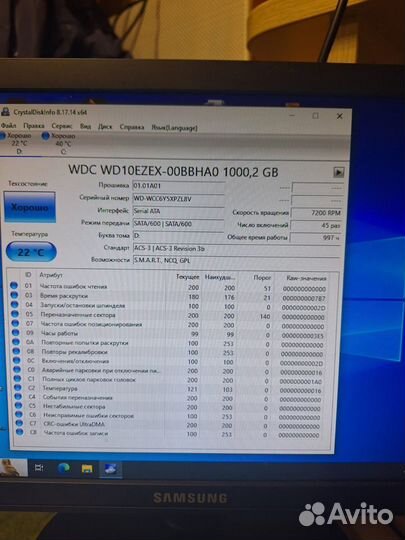Select row Переназначенные сектора
The width and height of the screenshot is (405, 540).
[x=169, y=315]
